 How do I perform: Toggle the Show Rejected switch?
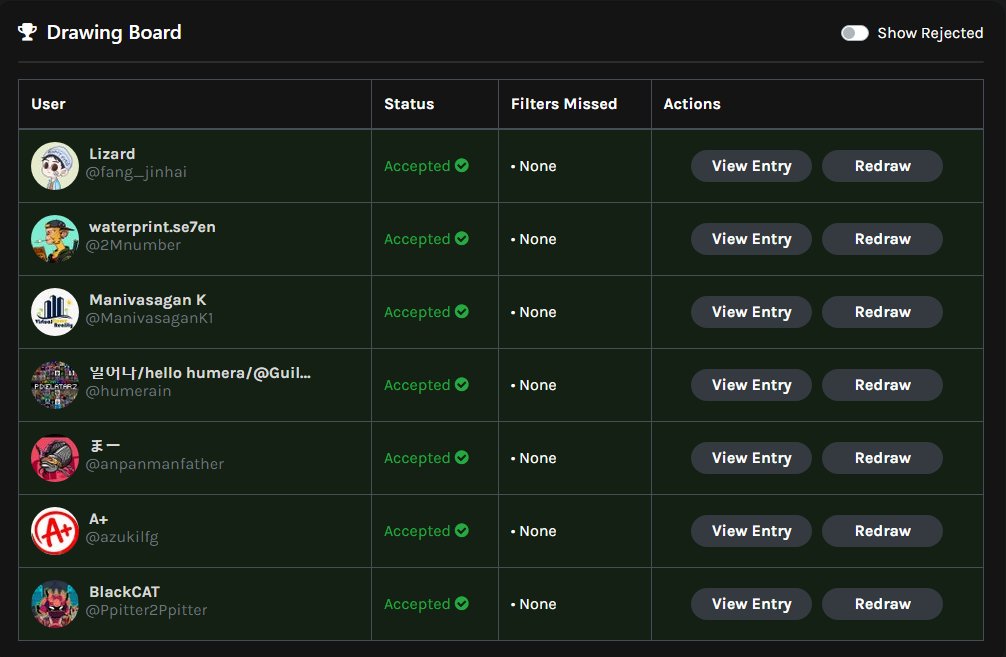[855, 33]
